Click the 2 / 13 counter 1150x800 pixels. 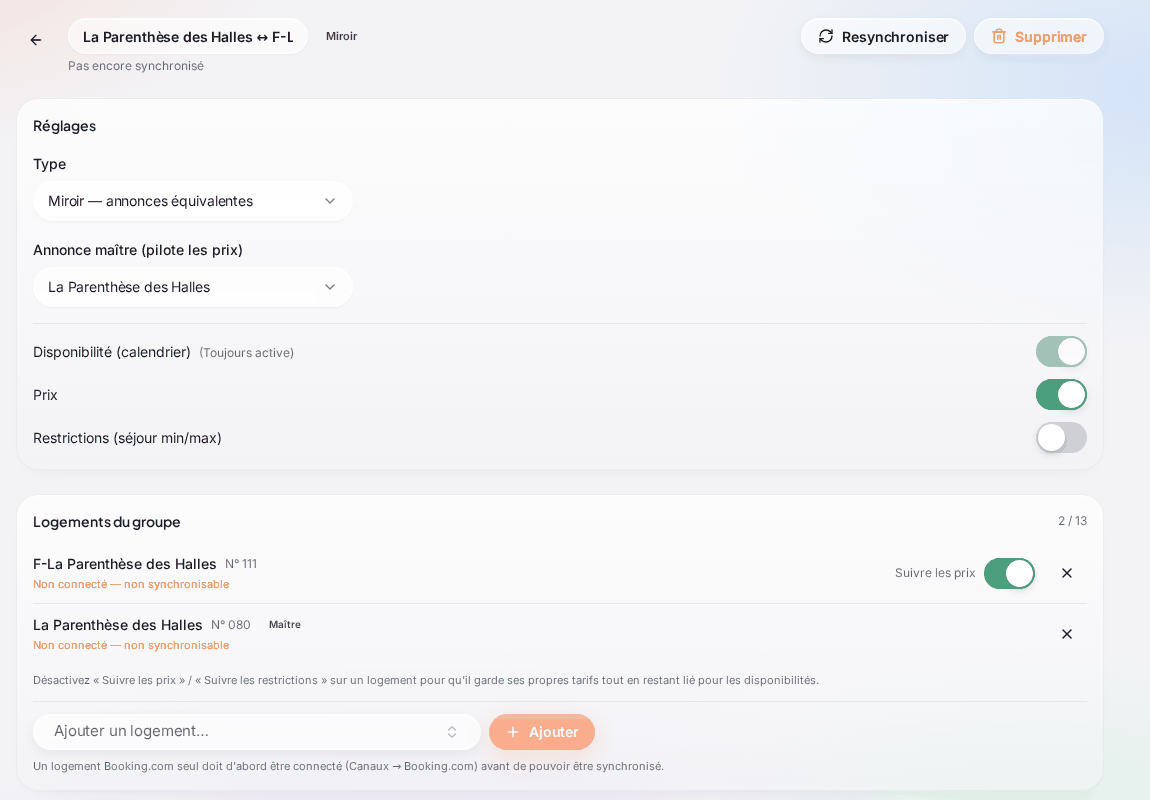coord(1072,521)
